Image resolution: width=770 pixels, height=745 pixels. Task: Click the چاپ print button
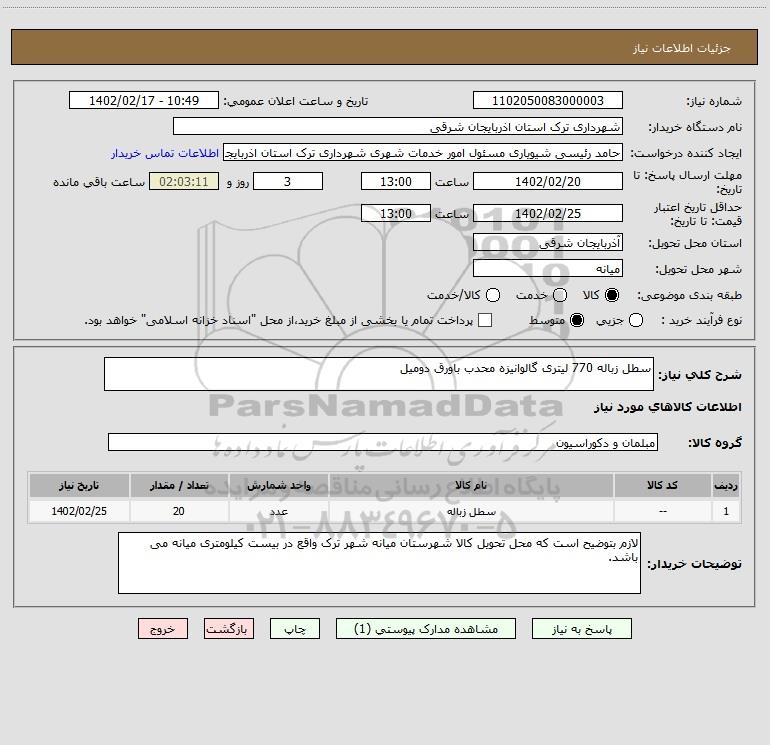(295, 629)
